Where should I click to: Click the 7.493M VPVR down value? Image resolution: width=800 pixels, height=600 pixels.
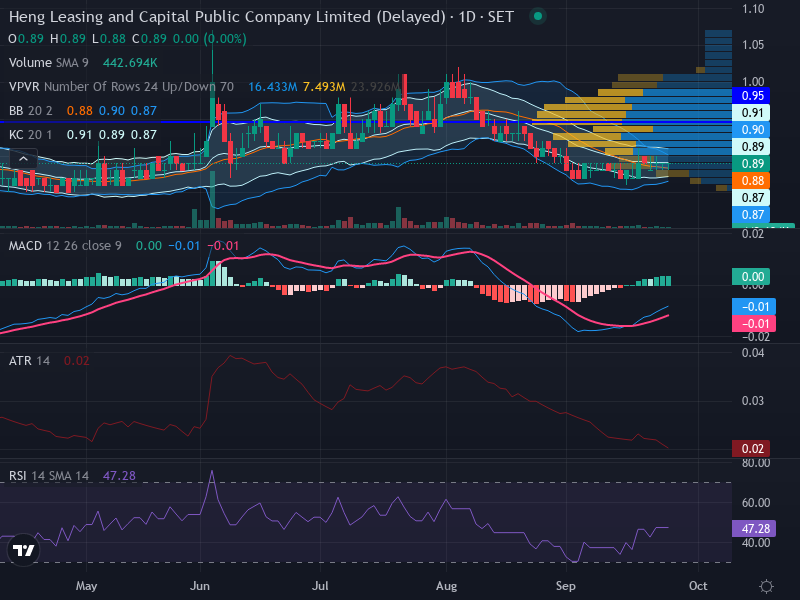pos(324,87)
